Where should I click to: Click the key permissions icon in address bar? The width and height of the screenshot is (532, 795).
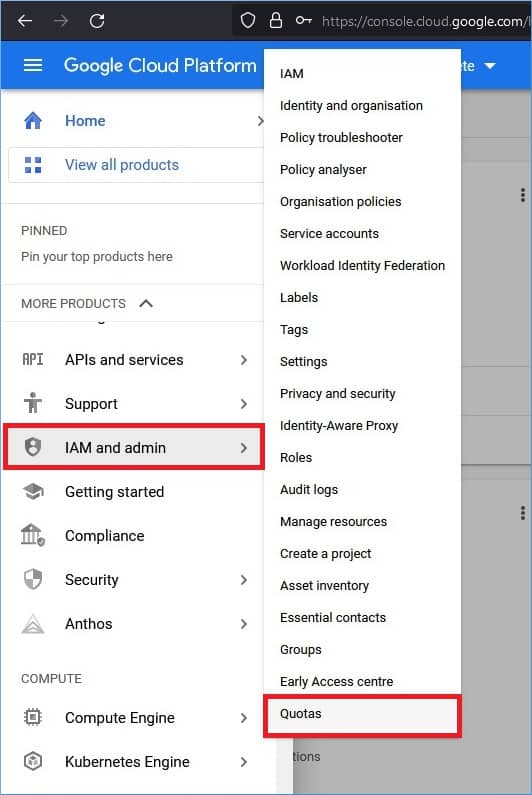303,20
